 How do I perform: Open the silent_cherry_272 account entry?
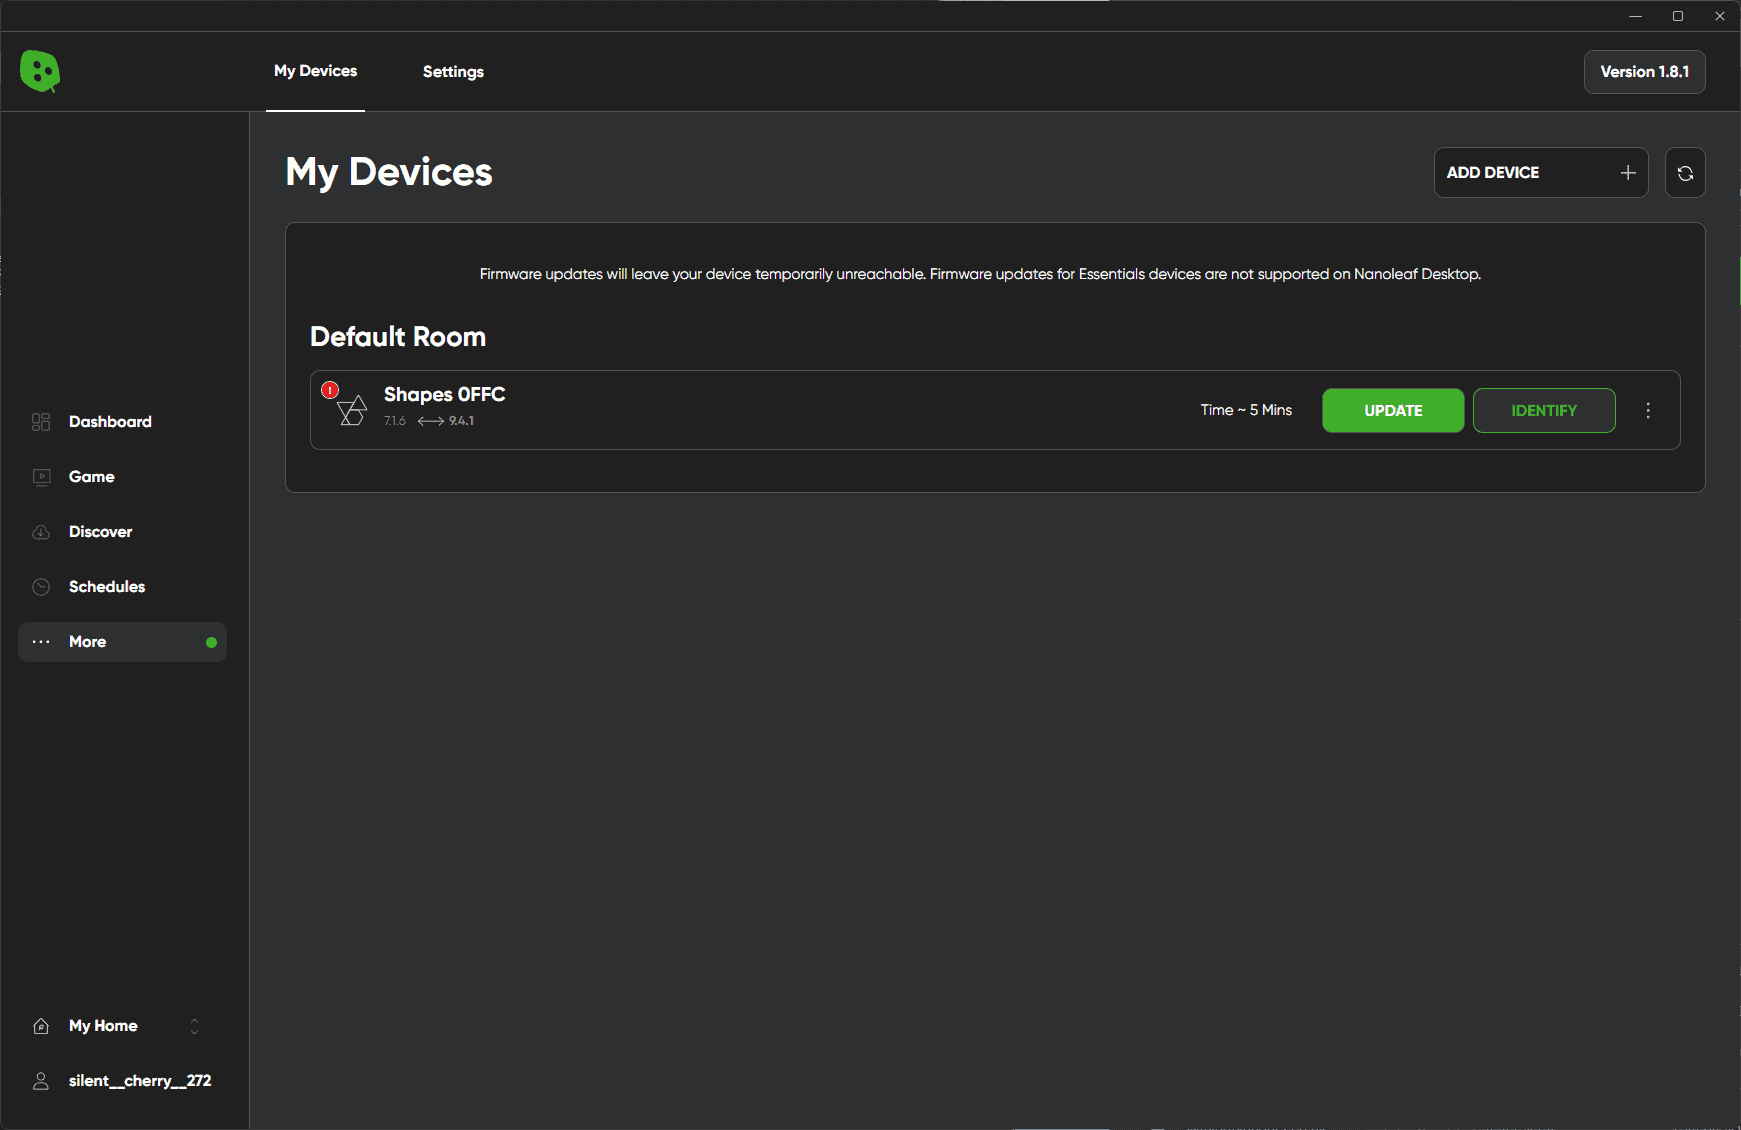point(139,1081)
